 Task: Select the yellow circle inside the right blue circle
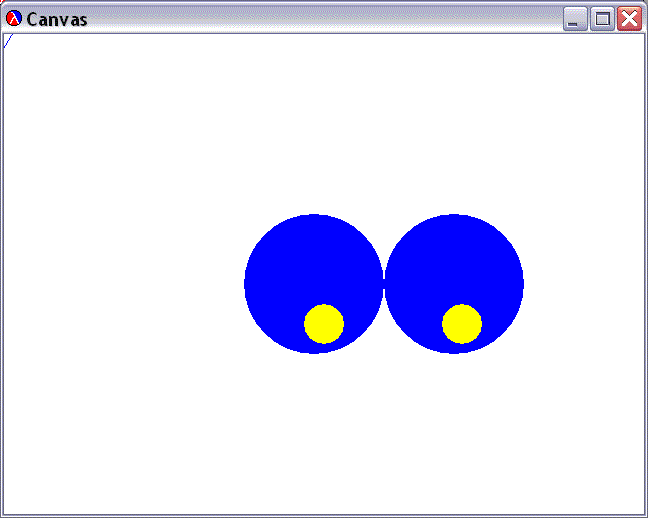(x=462, y=324)
